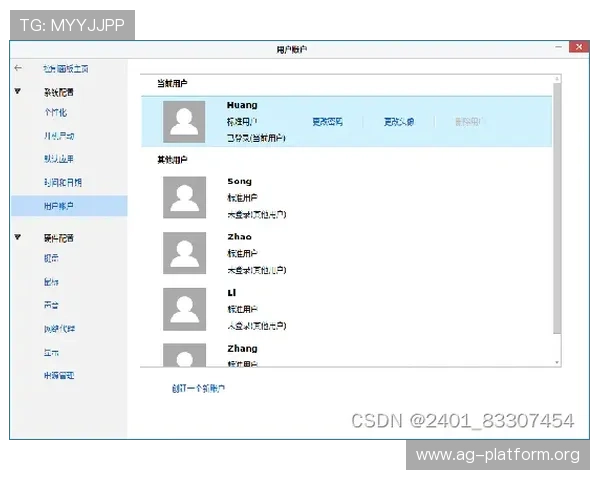Open Huang's avatar picture

coord(184,122)
